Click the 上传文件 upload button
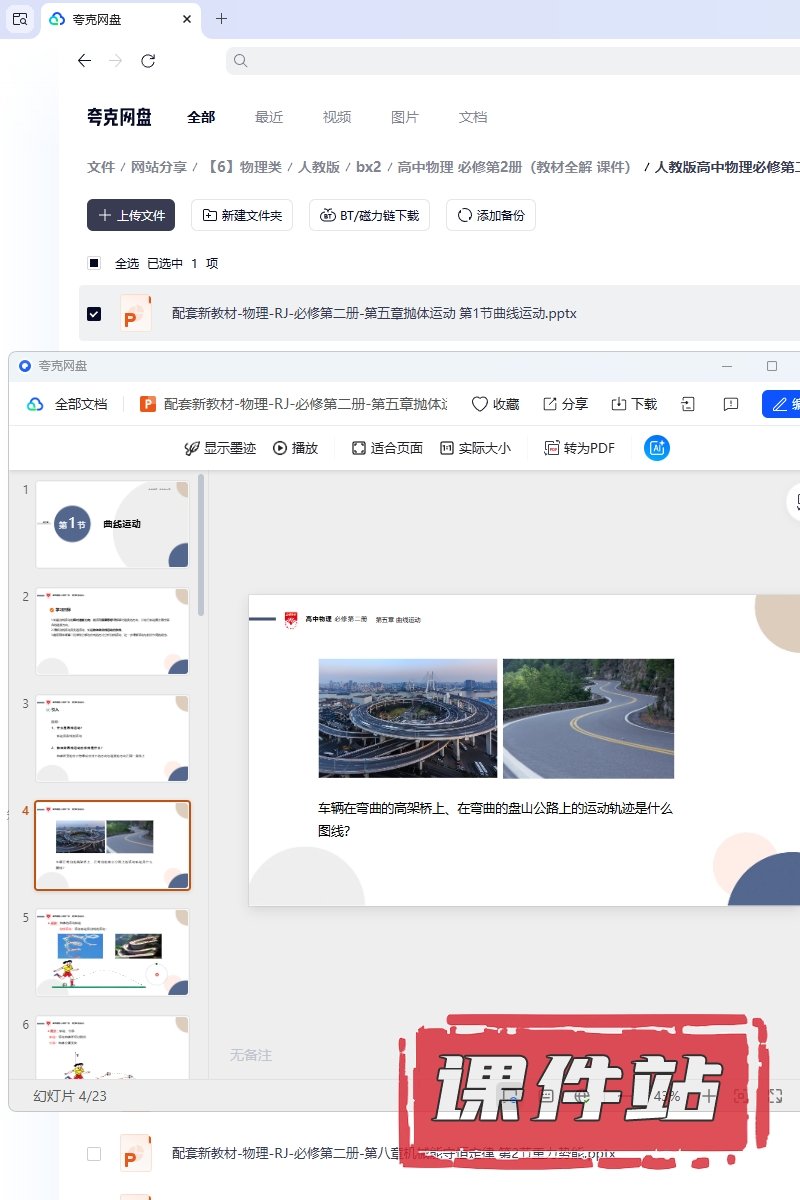Screen dimensions: 800x1200 [131, 215]
